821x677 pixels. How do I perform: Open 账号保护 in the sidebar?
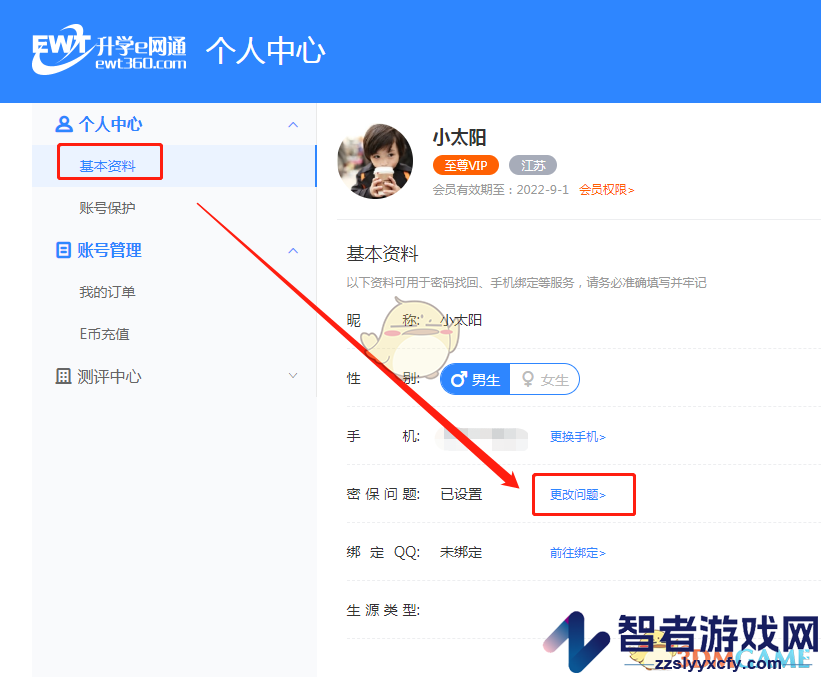click(x=107, y=208)
